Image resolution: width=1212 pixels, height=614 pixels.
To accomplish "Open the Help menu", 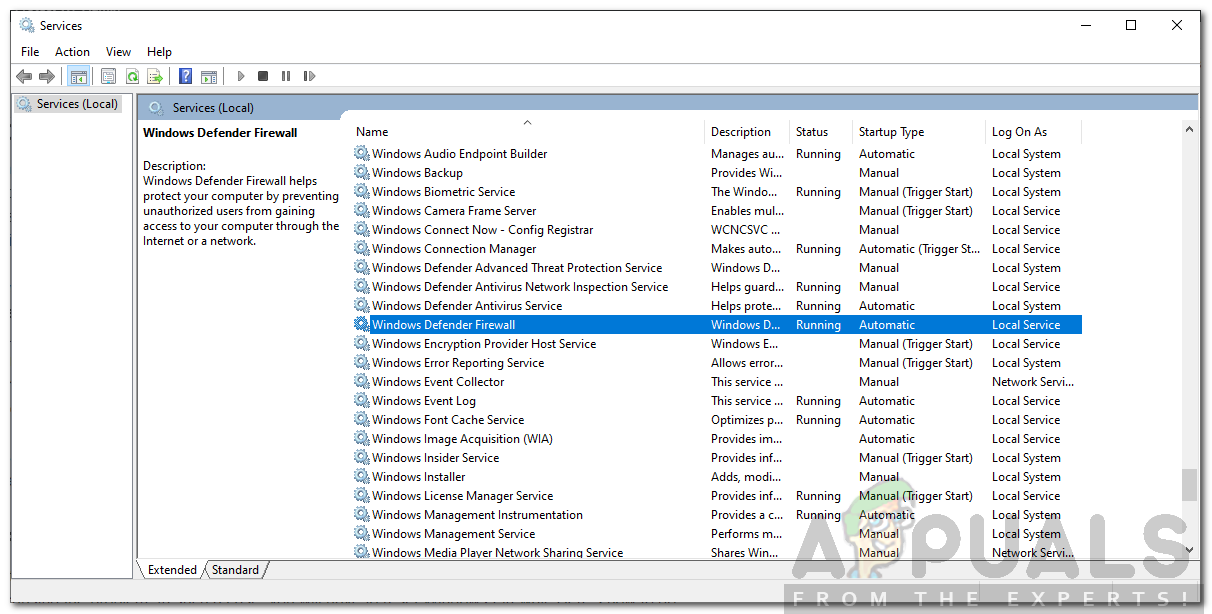I will tap(159, 52).
